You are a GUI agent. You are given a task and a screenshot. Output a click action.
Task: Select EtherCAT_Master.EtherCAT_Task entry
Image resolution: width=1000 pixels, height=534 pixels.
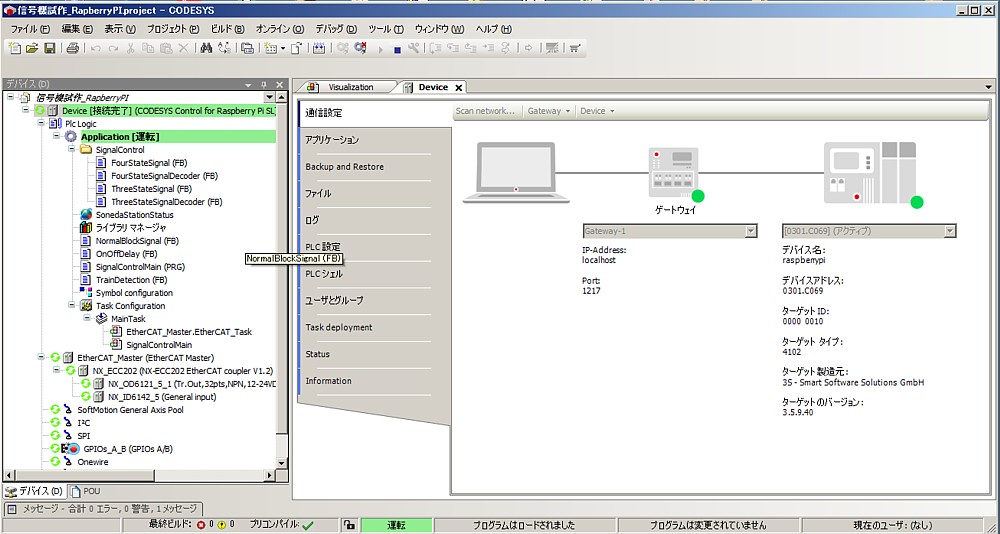[189, 332]
